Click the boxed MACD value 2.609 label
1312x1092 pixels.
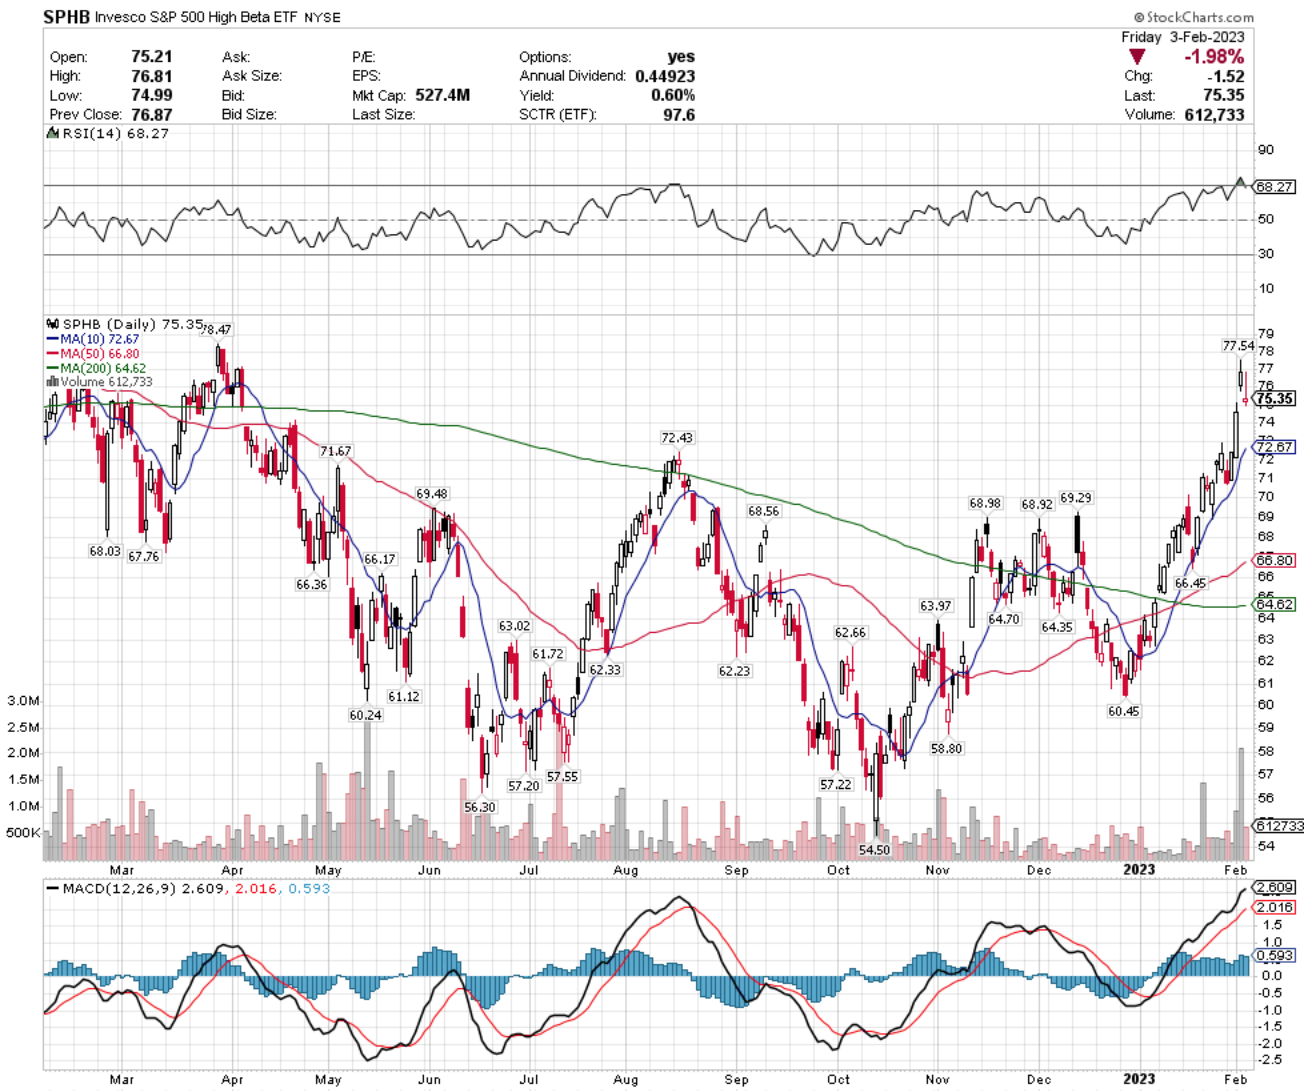click(1275, 888)
